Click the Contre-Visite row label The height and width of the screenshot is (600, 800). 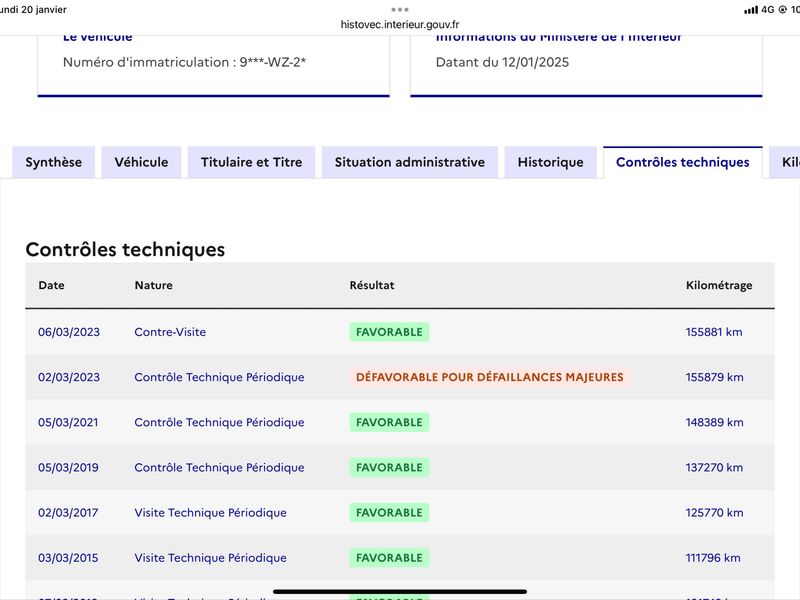click(170, 332)
